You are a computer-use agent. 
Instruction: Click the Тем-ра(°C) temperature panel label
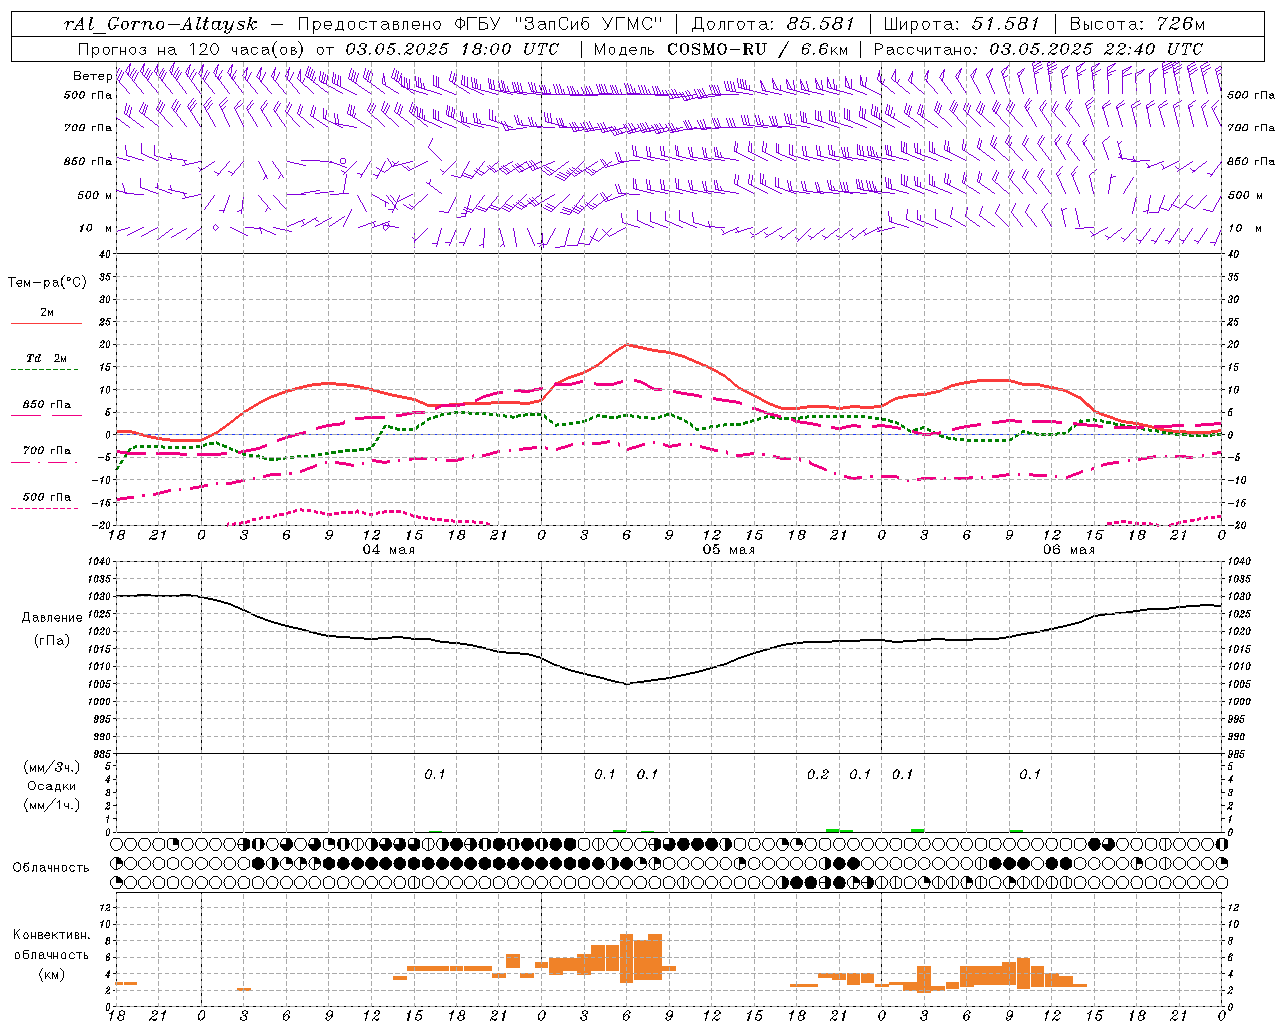coord(47,283)
